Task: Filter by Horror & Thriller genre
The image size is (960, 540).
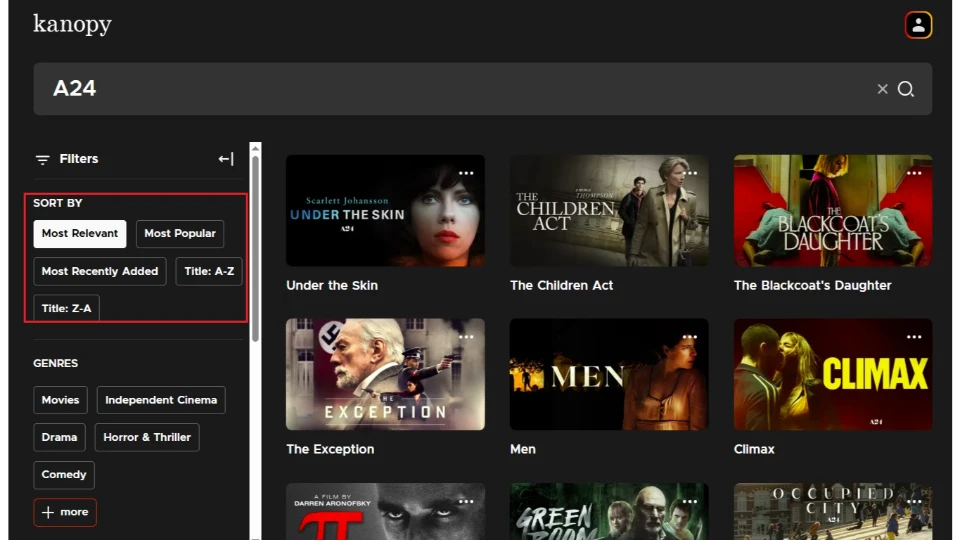Action: (x=147, y=438)
